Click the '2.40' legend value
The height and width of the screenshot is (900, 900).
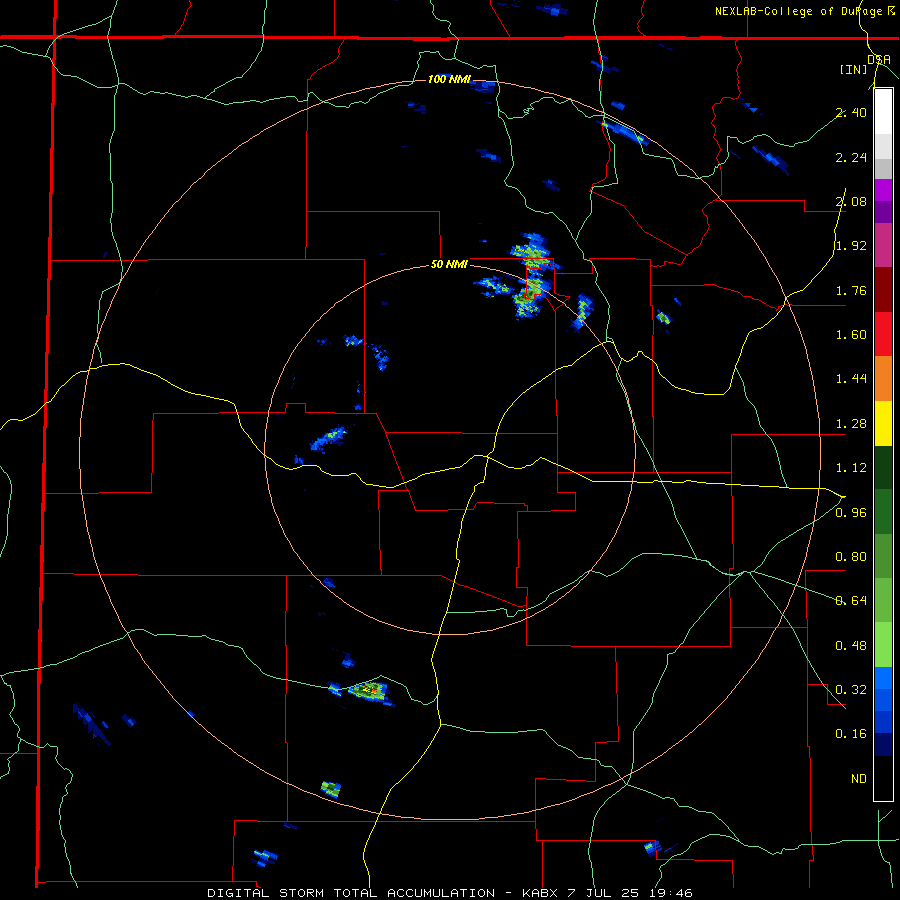coord(851,112)
